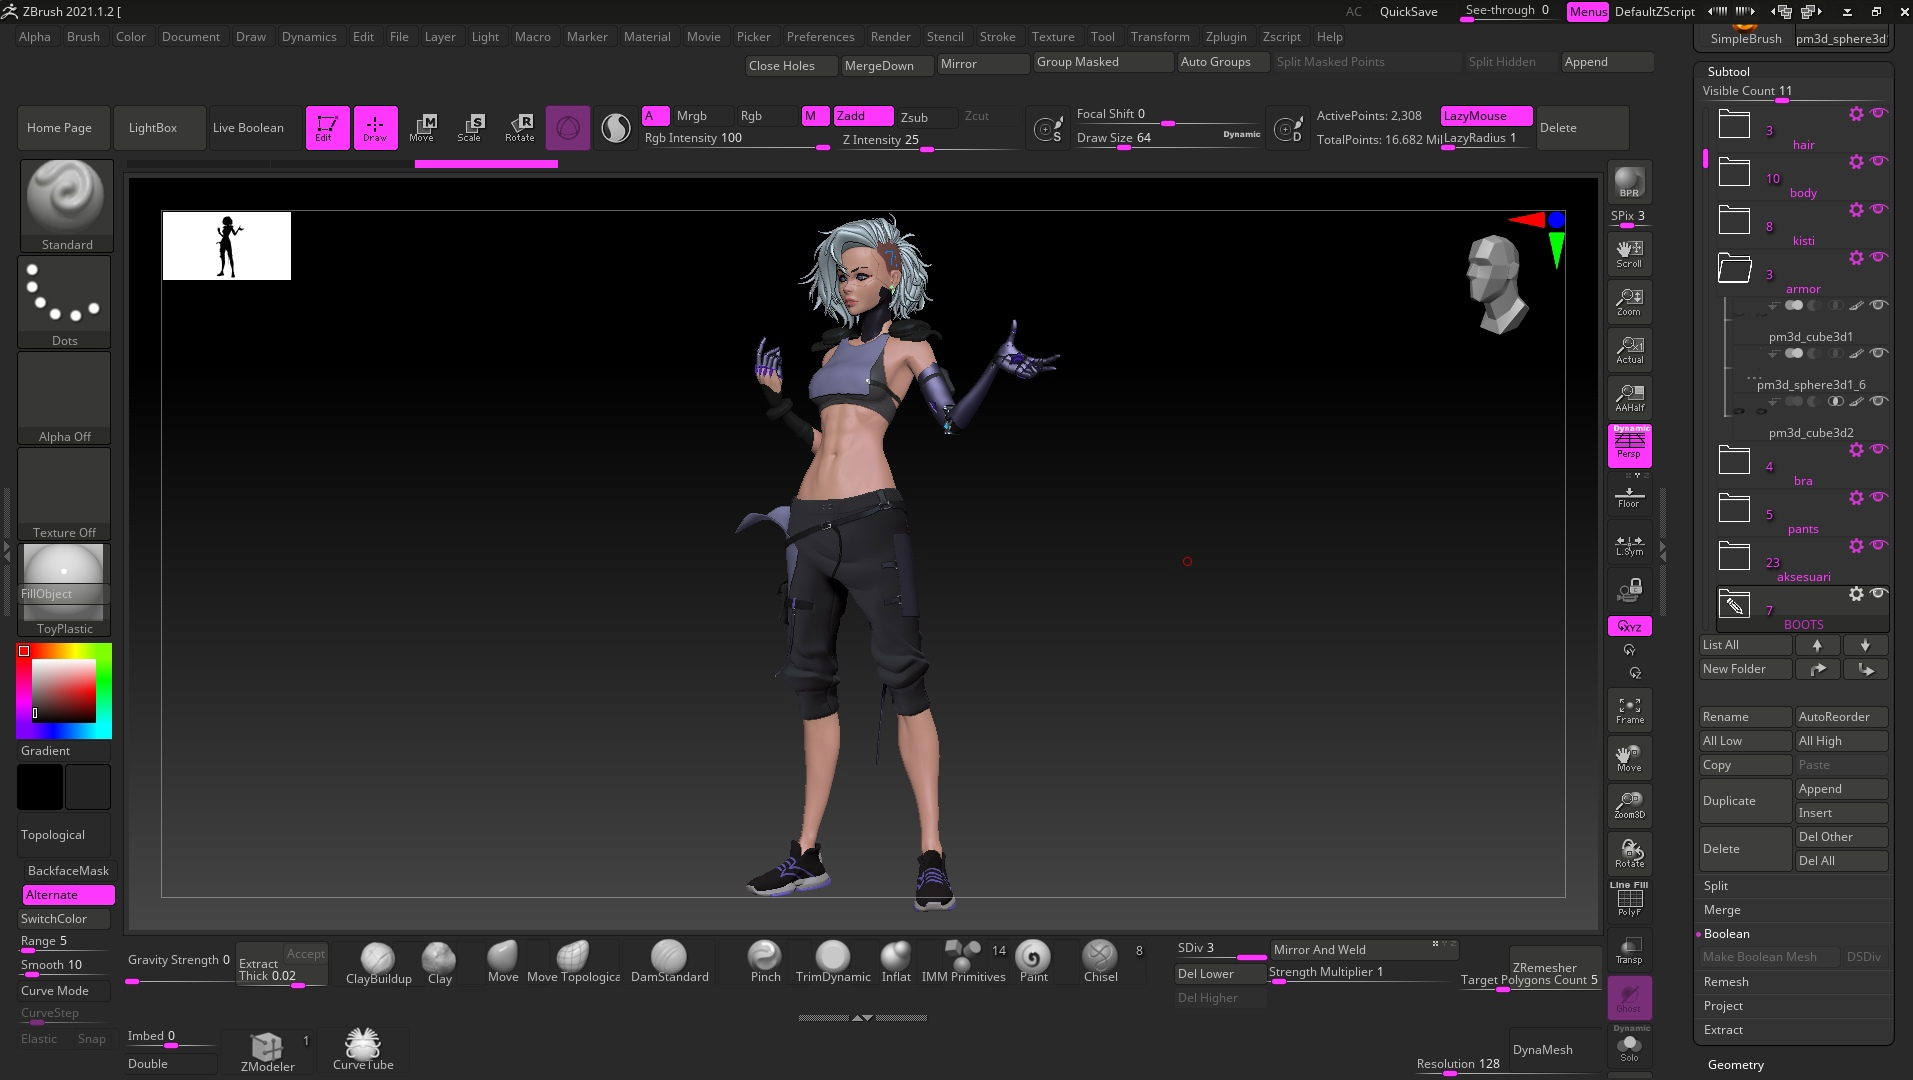Open the Zplugin menu
Screen dimensions: 1913x1080
point(1225,37)
